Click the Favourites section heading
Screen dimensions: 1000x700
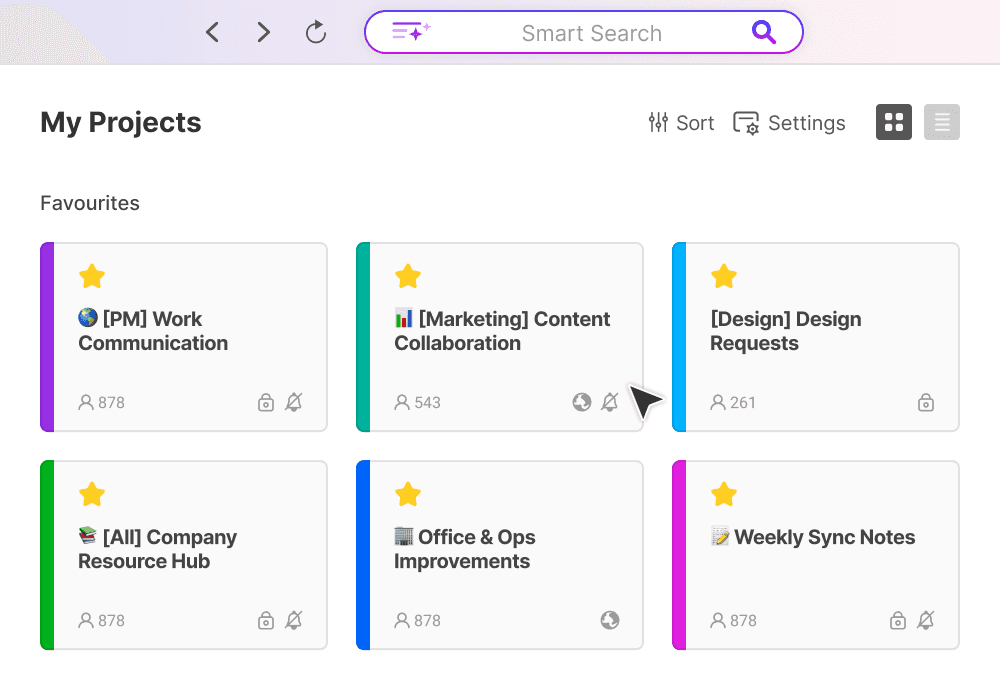(x=90, y=203)
